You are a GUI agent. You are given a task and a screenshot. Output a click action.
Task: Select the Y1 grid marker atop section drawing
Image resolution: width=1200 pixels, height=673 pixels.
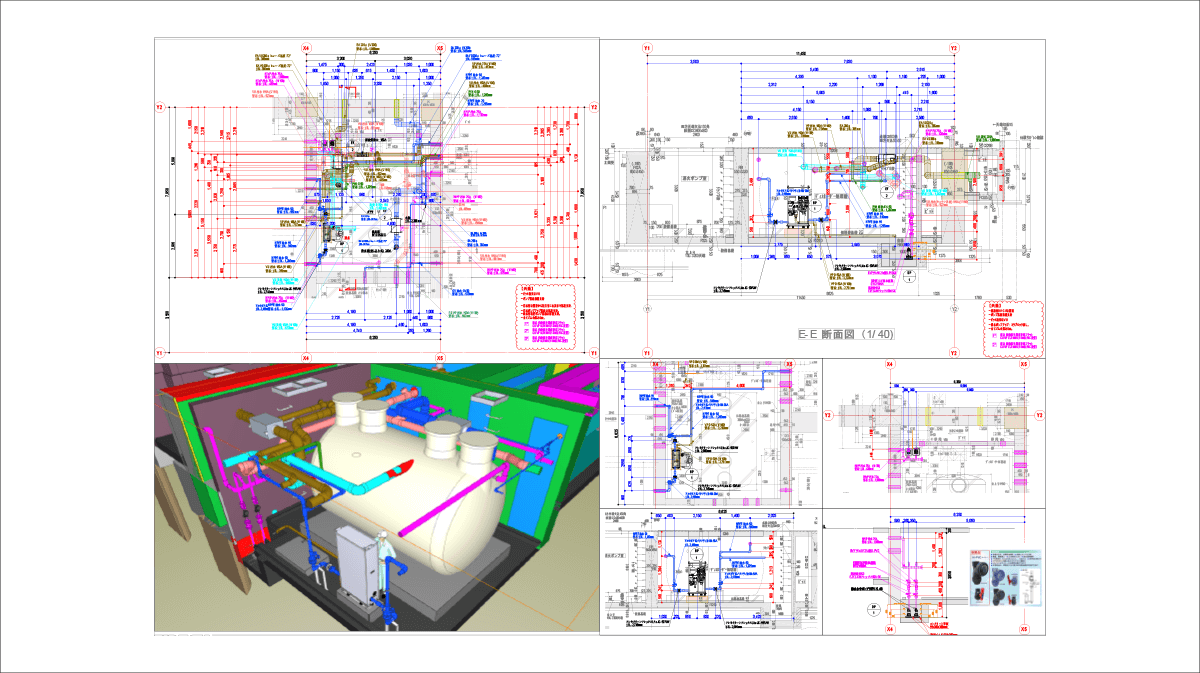coord(648,48)
